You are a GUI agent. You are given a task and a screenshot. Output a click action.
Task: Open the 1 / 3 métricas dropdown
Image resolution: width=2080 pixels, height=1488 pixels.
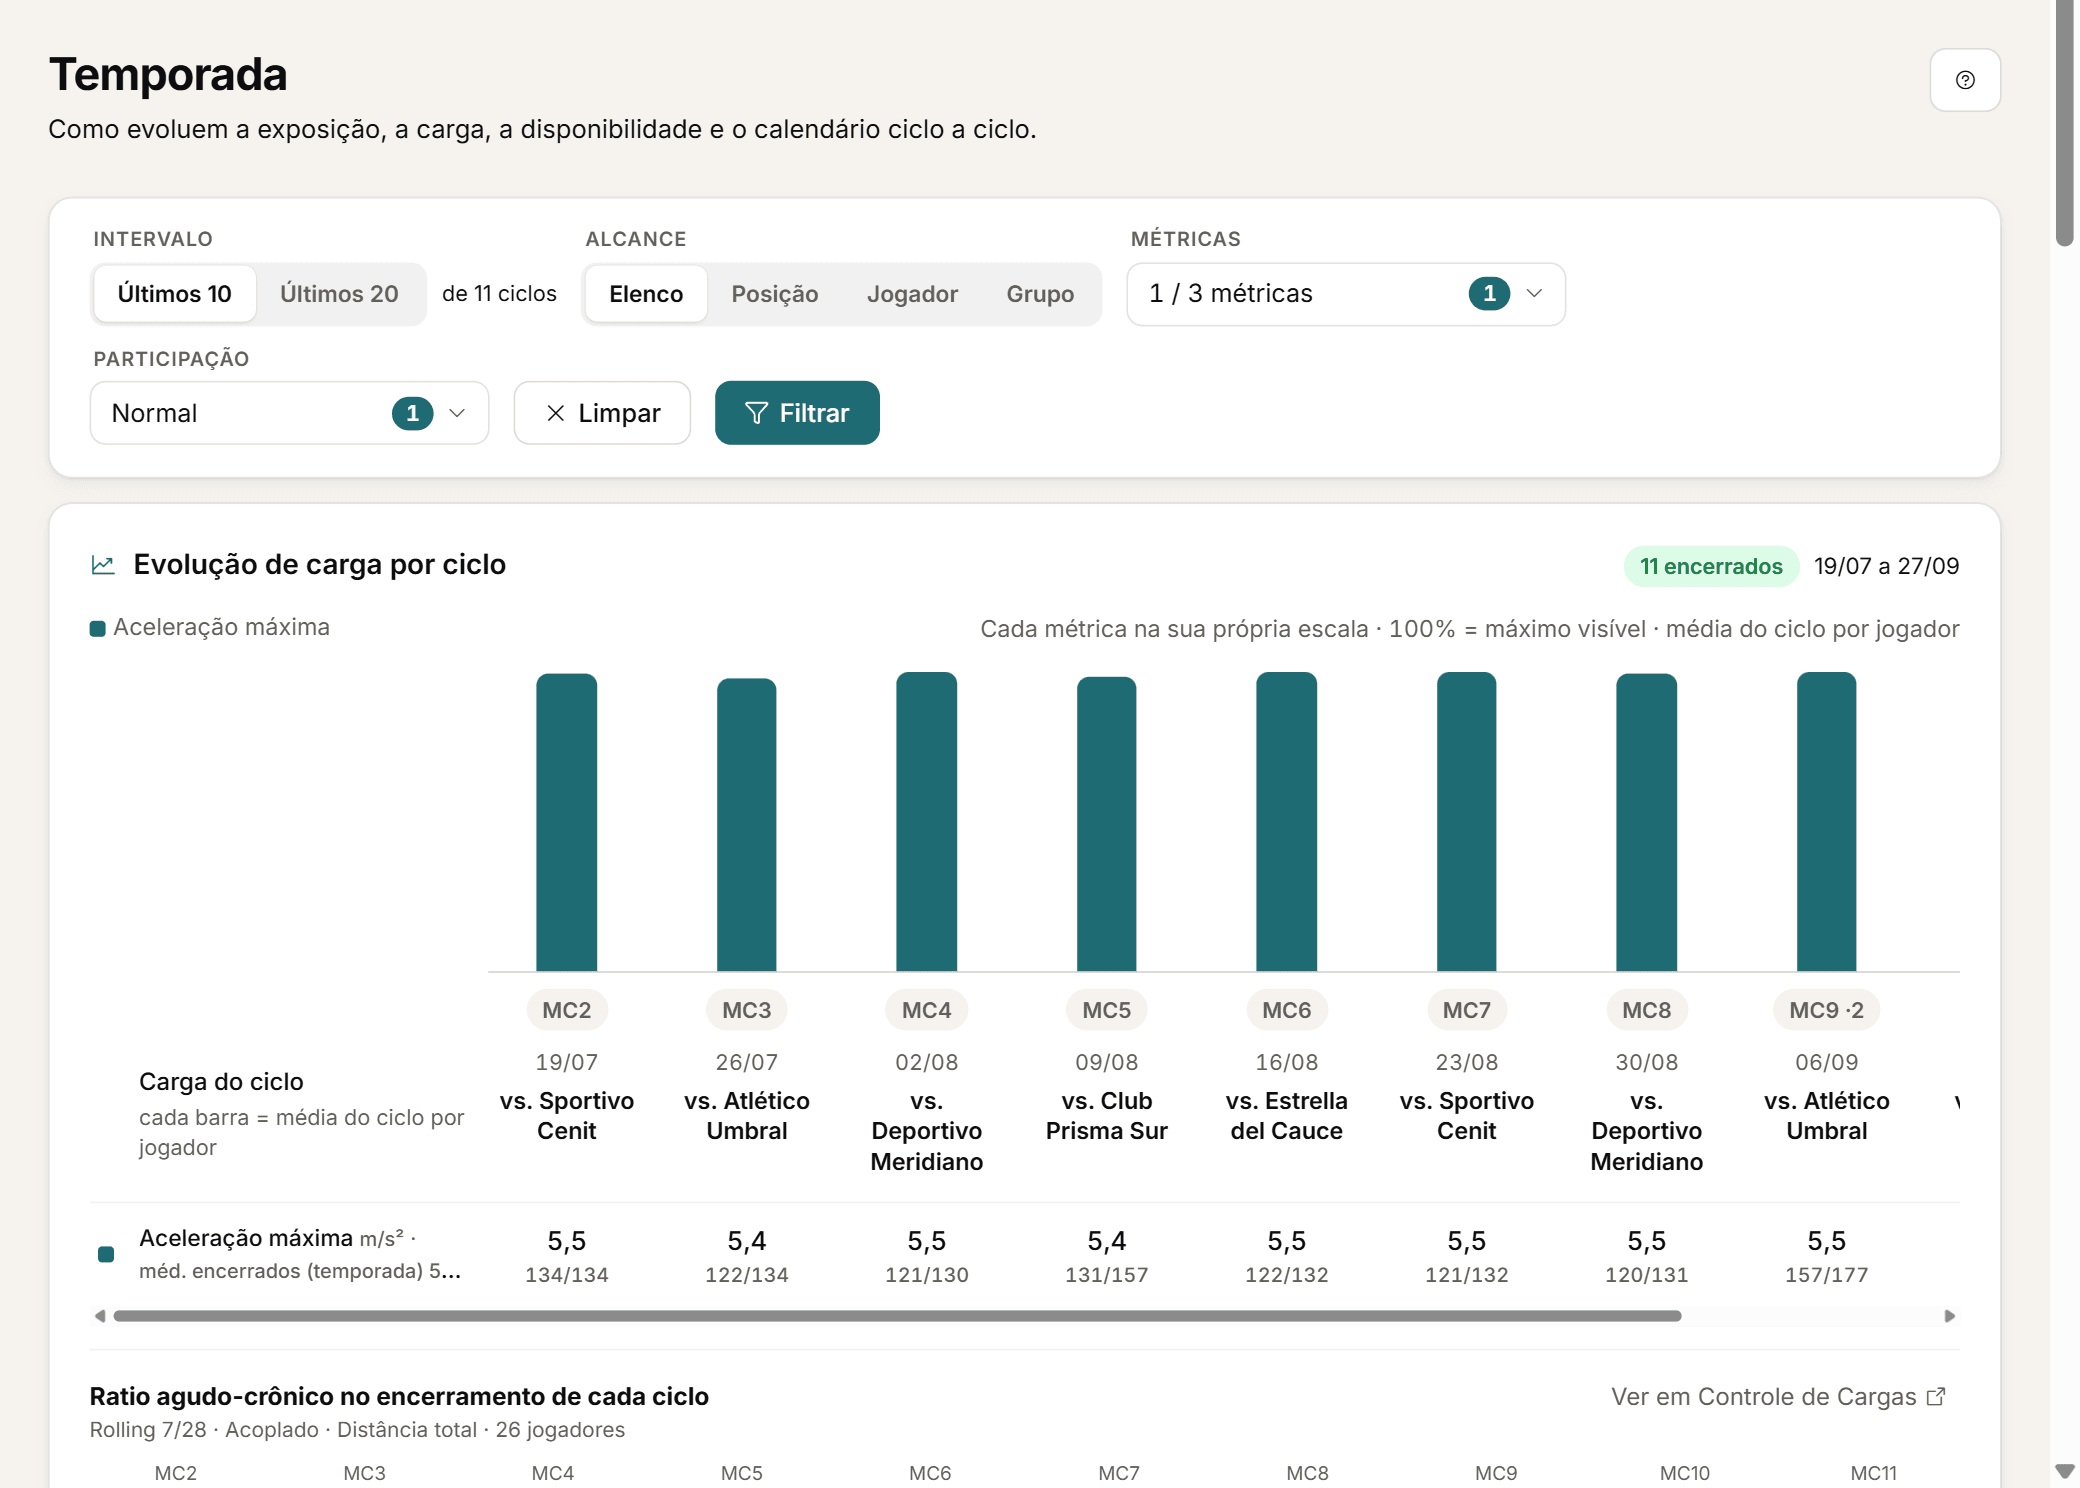click(x=1346, y=294)
